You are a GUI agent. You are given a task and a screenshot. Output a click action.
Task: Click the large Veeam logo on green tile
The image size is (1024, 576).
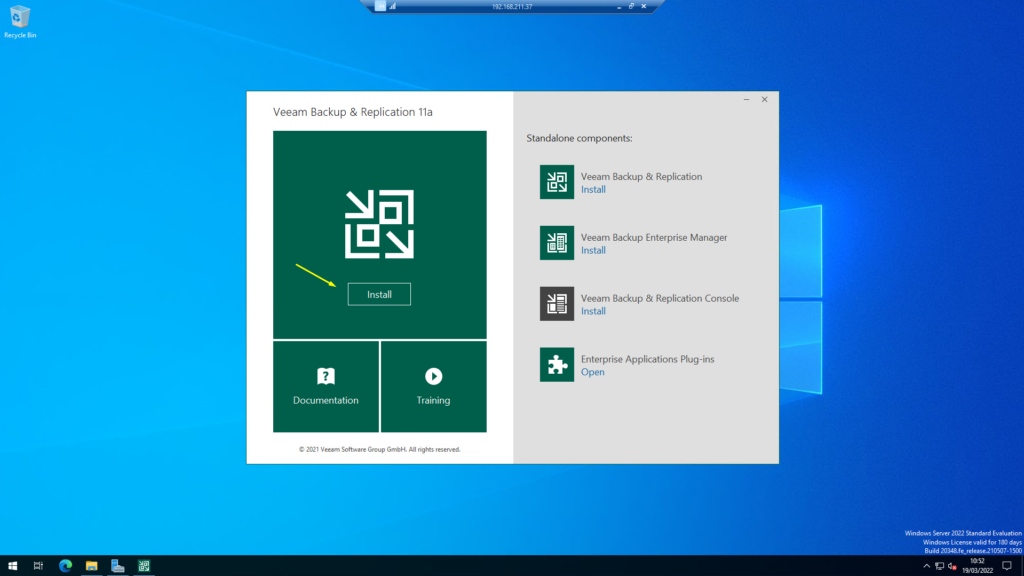point(379,224)
